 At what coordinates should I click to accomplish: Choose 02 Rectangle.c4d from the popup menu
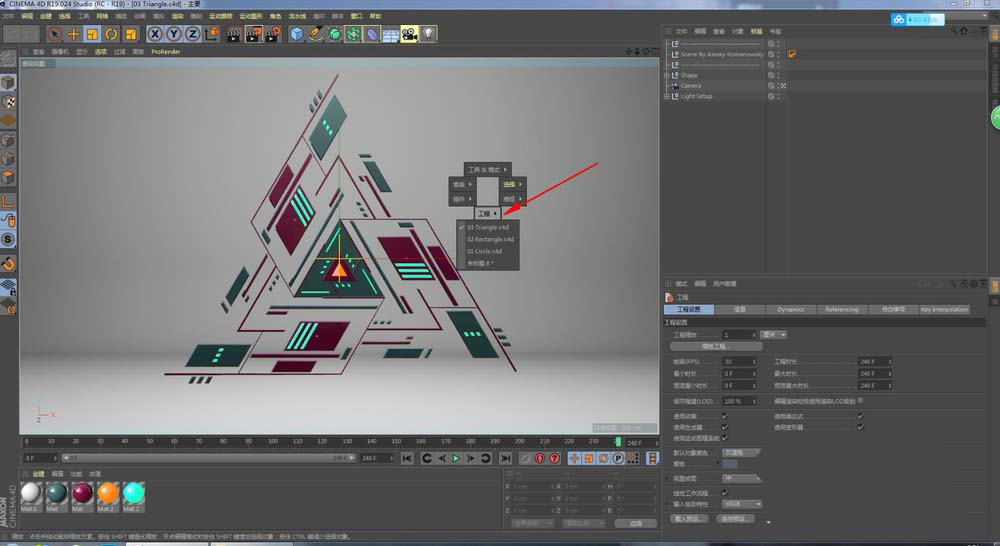(x=490, y=239)
